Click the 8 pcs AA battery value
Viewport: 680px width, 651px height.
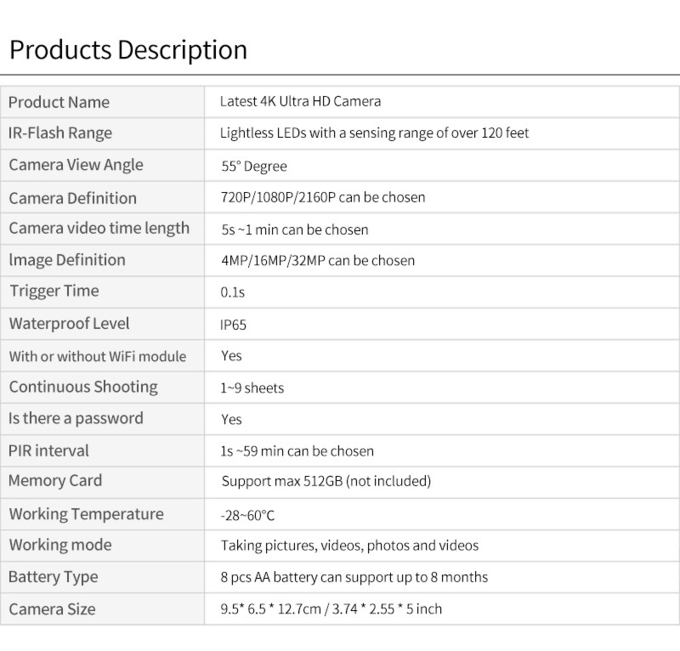coord(354,577)
